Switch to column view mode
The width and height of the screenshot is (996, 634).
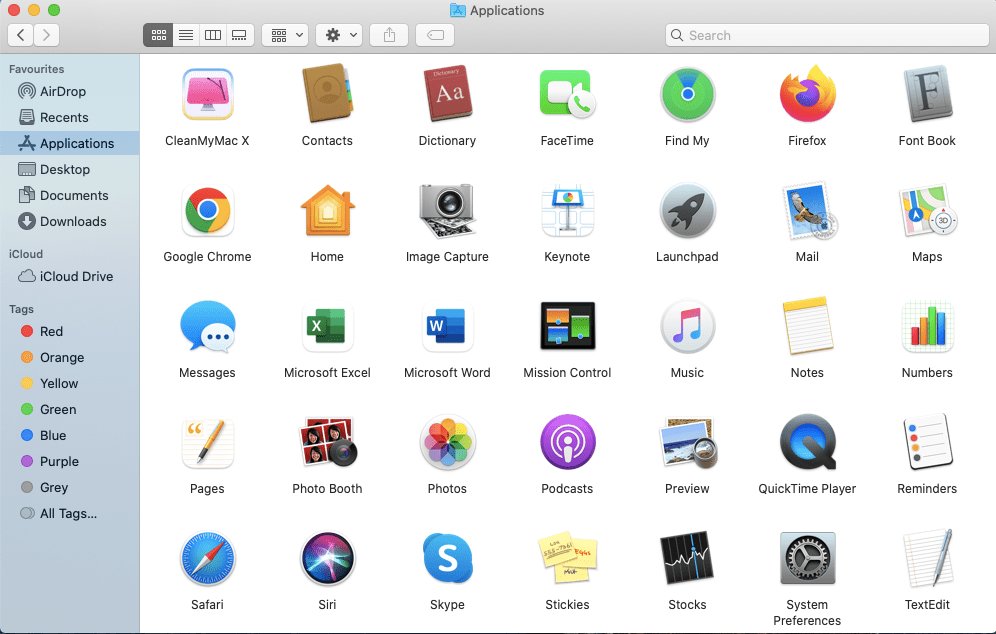click(x=212, y=35)
